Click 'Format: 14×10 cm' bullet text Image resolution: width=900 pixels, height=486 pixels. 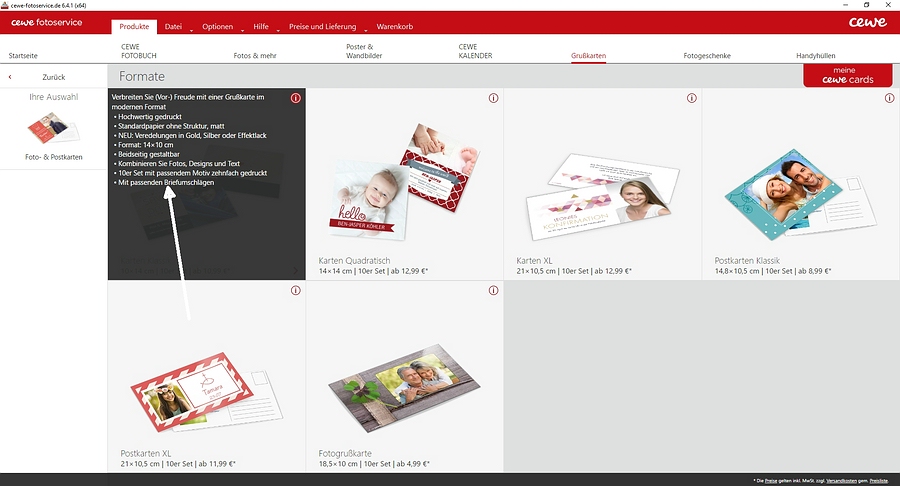coord(146,145)
